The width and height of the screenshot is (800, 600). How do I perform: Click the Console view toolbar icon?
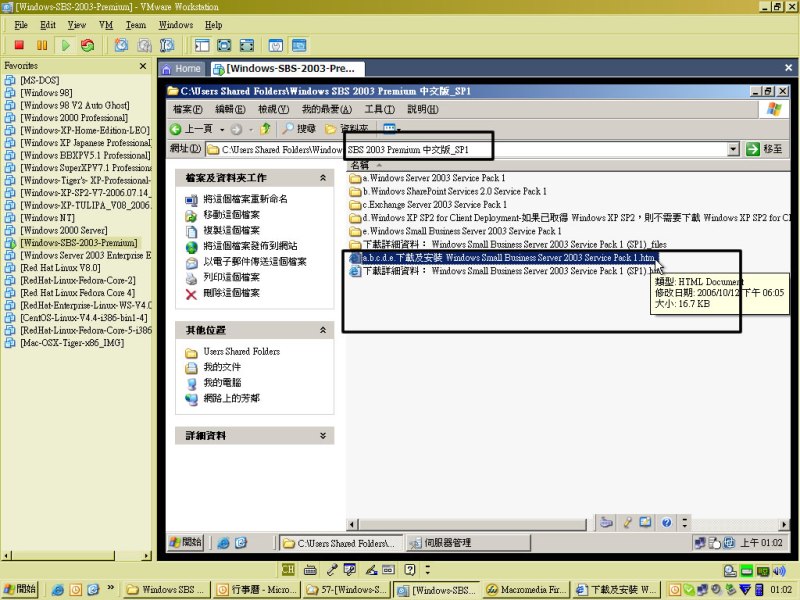coord(299,45)
